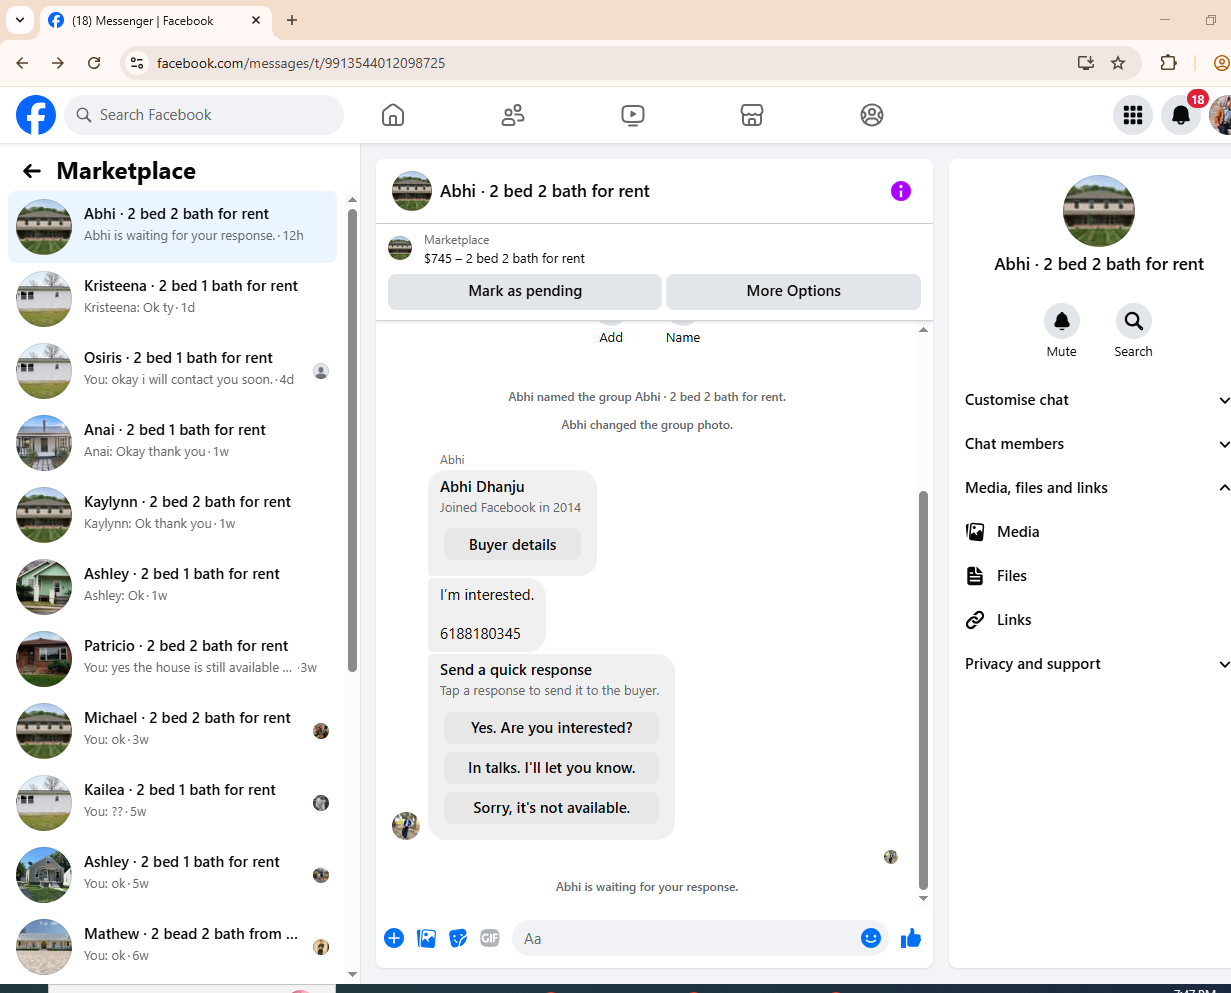Click the browser address bar URL
1231x993 pixels.
(x=301, y=63)
